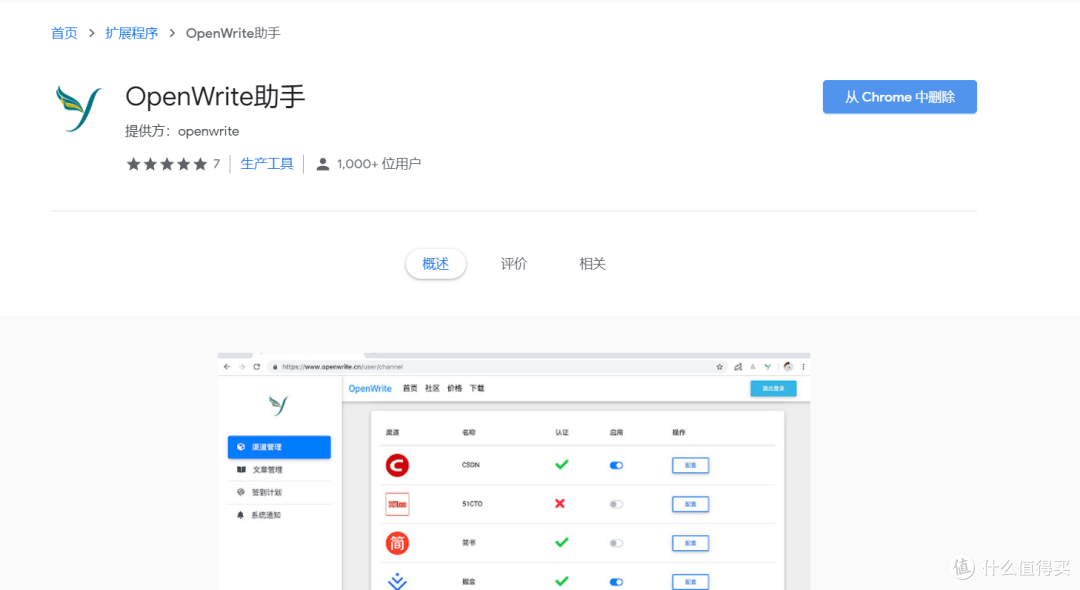Image resolution: width=1080 pixels, height=590 pixels.
Task: Click the 配置 button in 掘金 row
Action: click(x=690, y=582)
